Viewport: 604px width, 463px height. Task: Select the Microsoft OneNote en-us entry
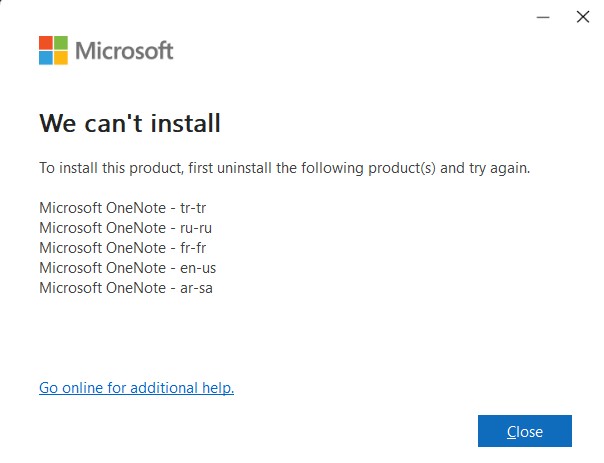[128, 268]
